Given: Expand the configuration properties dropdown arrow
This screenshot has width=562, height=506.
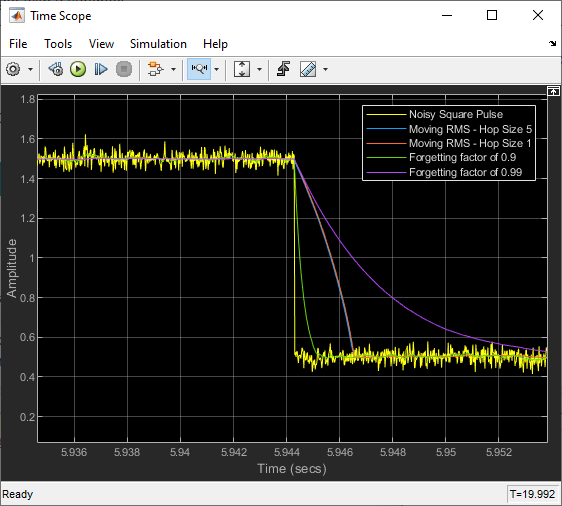Looking at the screenshot, I should pyautogui.click(x=30, y=70).
